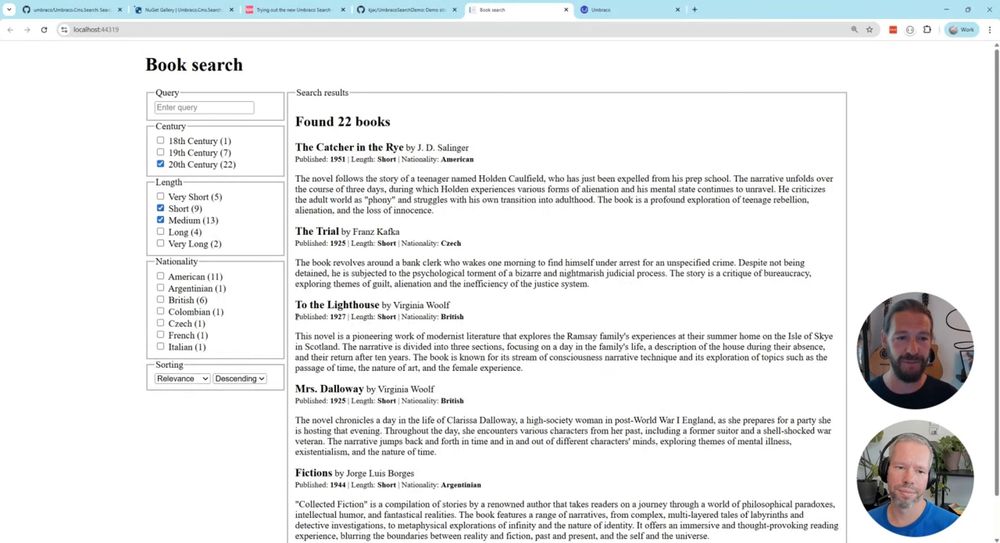
Task: Bookmark this page with the star icon
Action: (869, 29)
